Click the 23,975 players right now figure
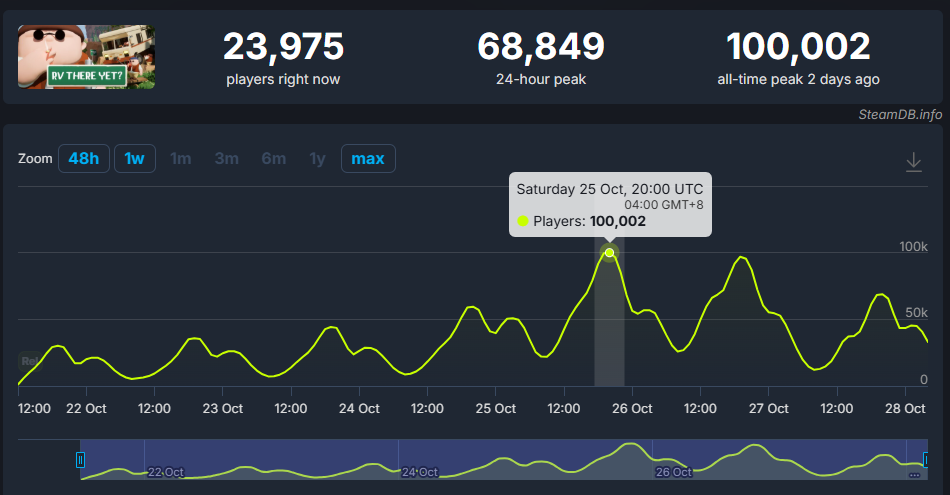The image size is (950, 495). pos(283,46)
